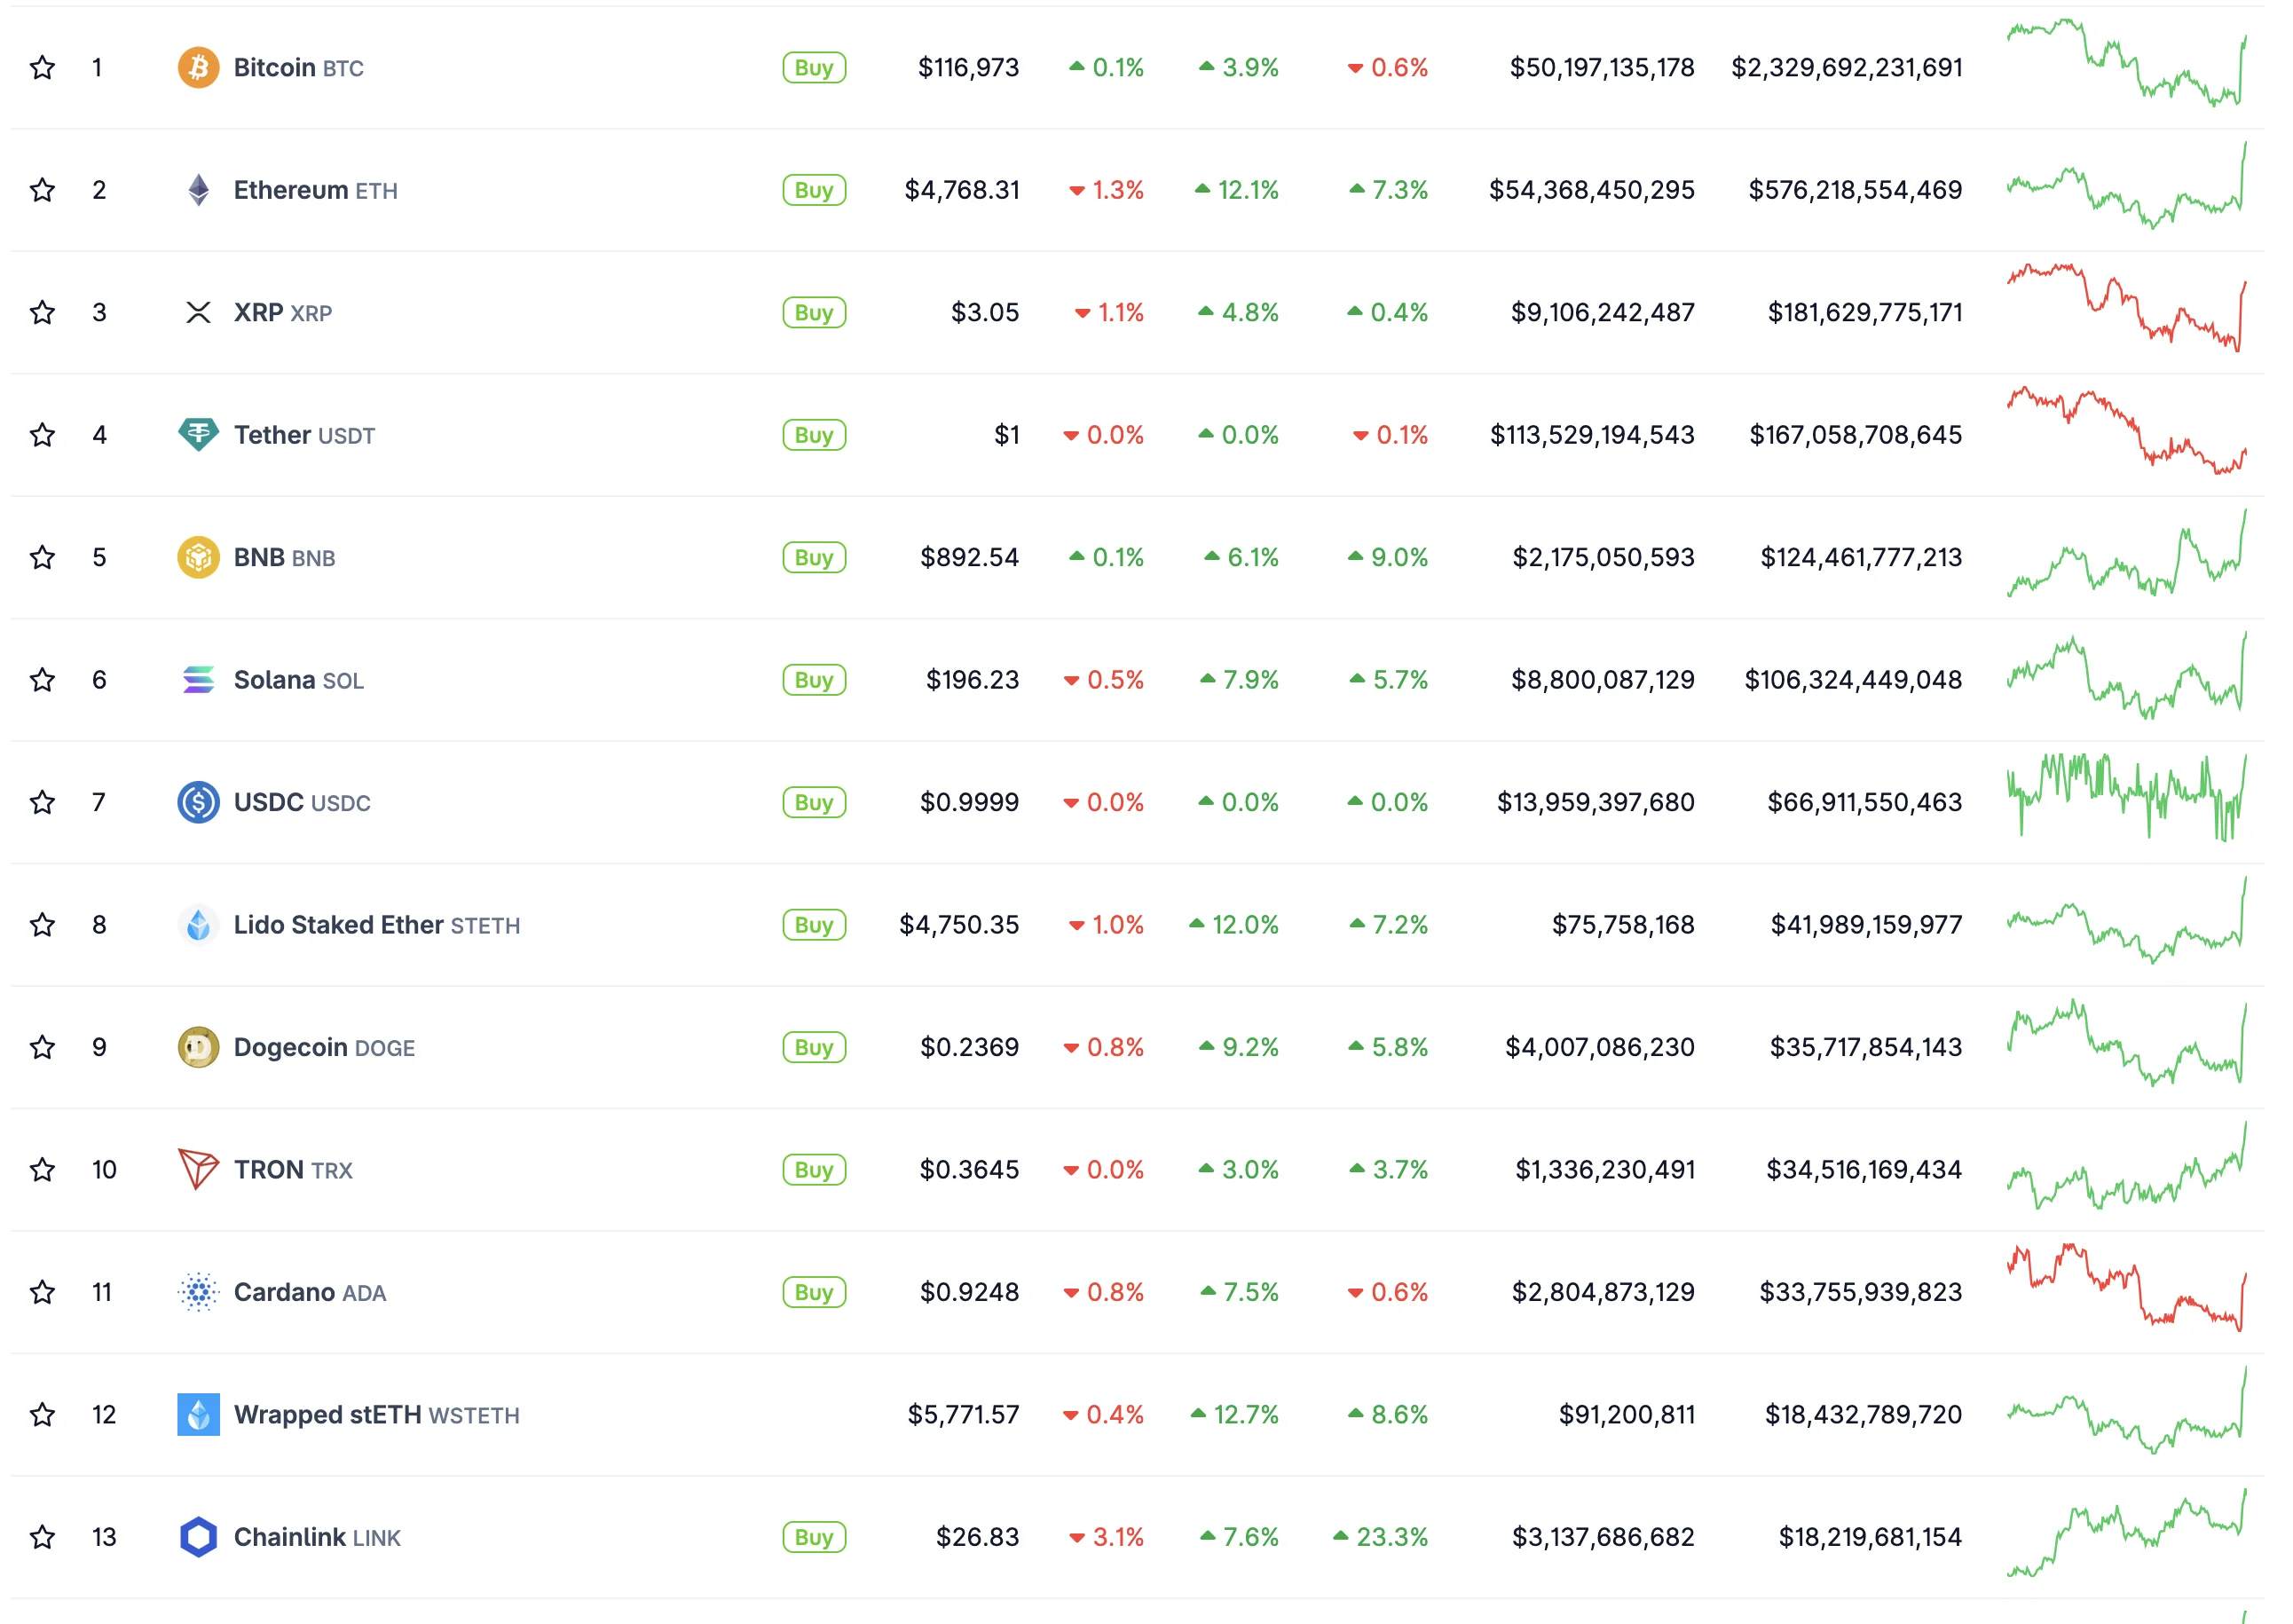This screenshot has height=1624, width=2293.
Task: Open the TRON TRX coin link
Action: tap(294, 1170)
